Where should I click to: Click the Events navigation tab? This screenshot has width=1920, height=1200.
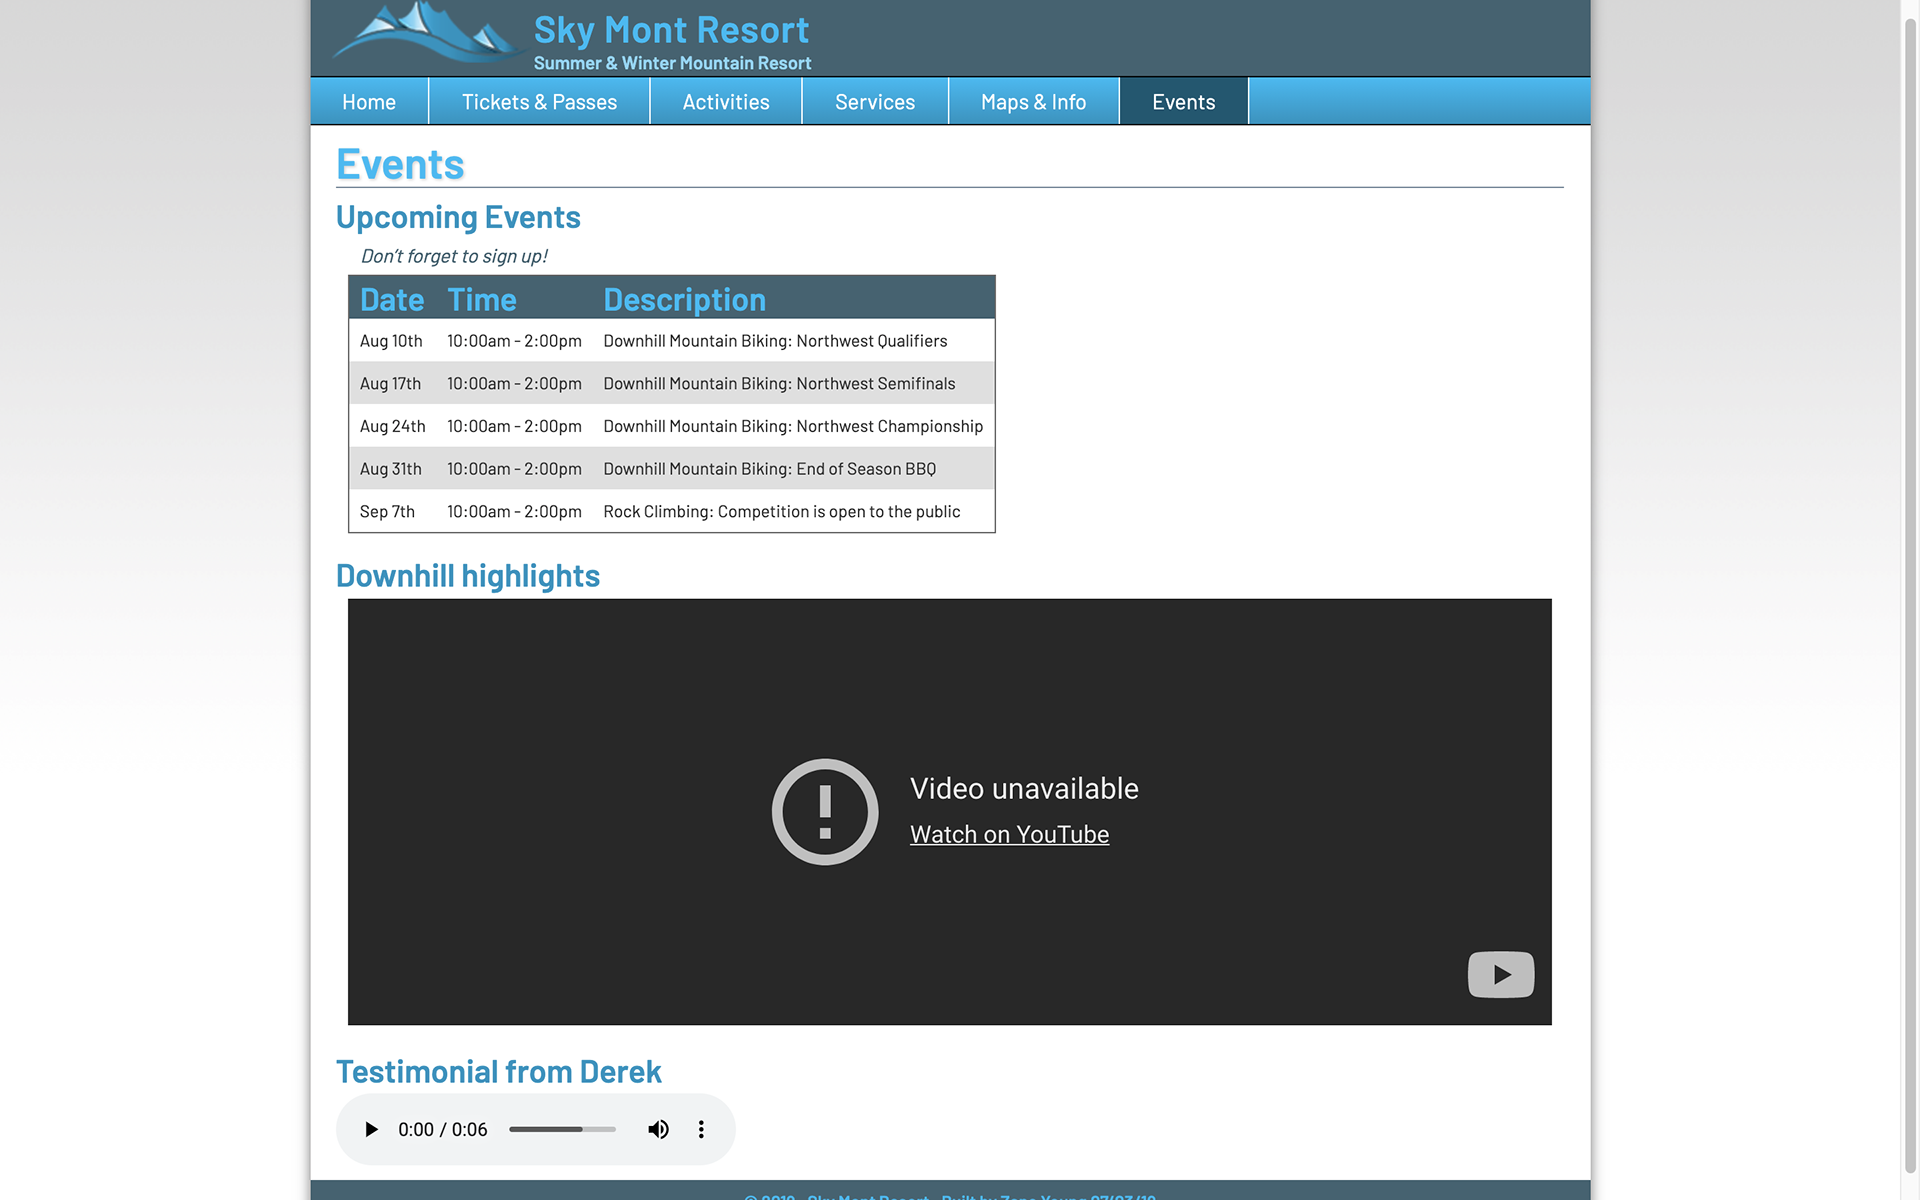coord(1183,102)
